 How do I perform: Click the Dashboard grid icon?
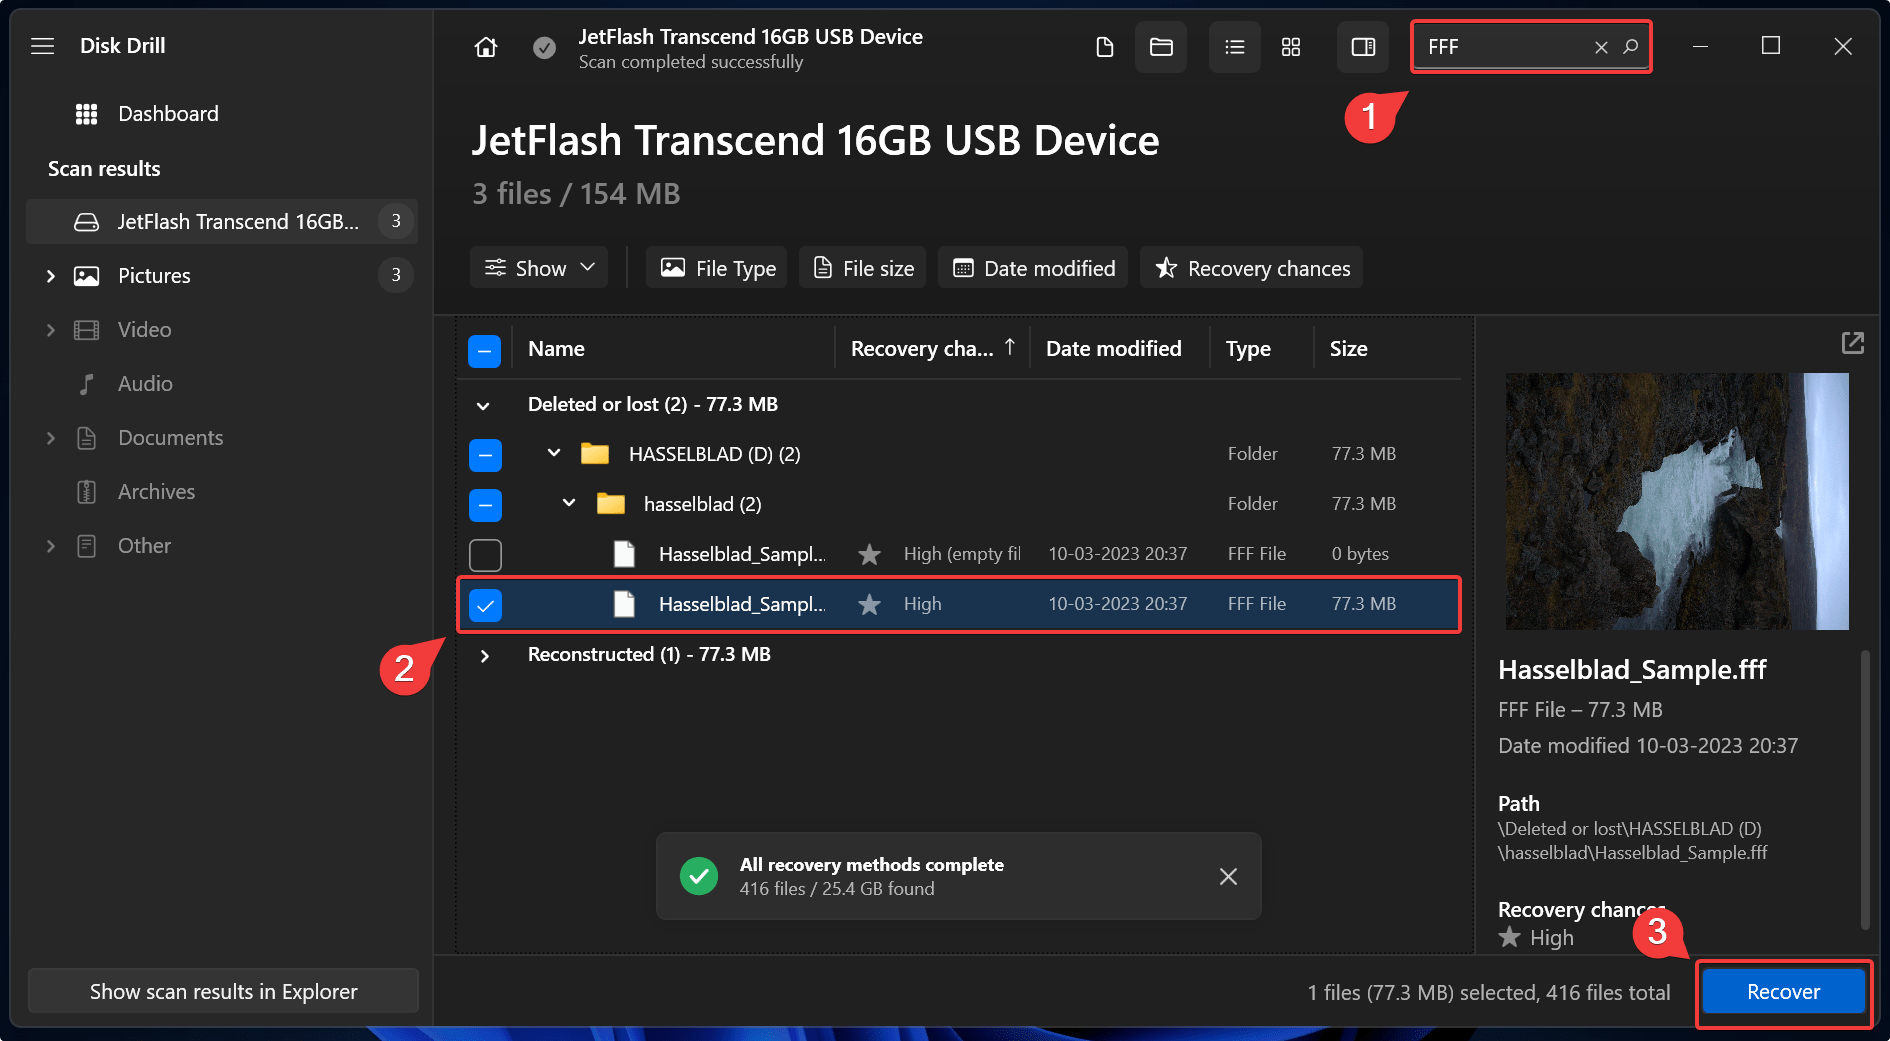tap(87, 114)
